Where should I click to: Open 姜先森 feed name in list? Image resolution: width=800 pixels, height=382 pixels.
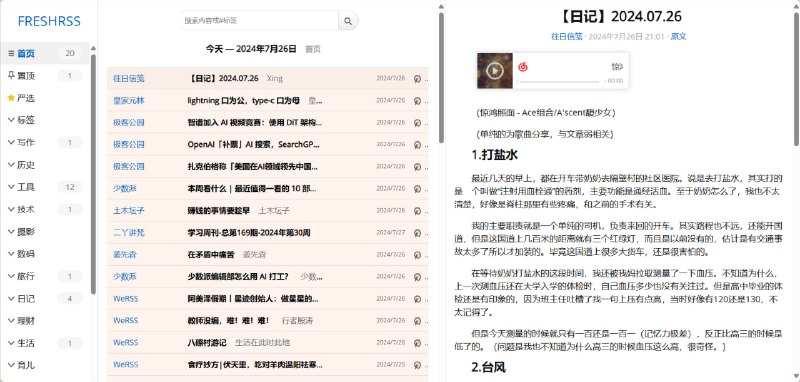tap(125, 255)
